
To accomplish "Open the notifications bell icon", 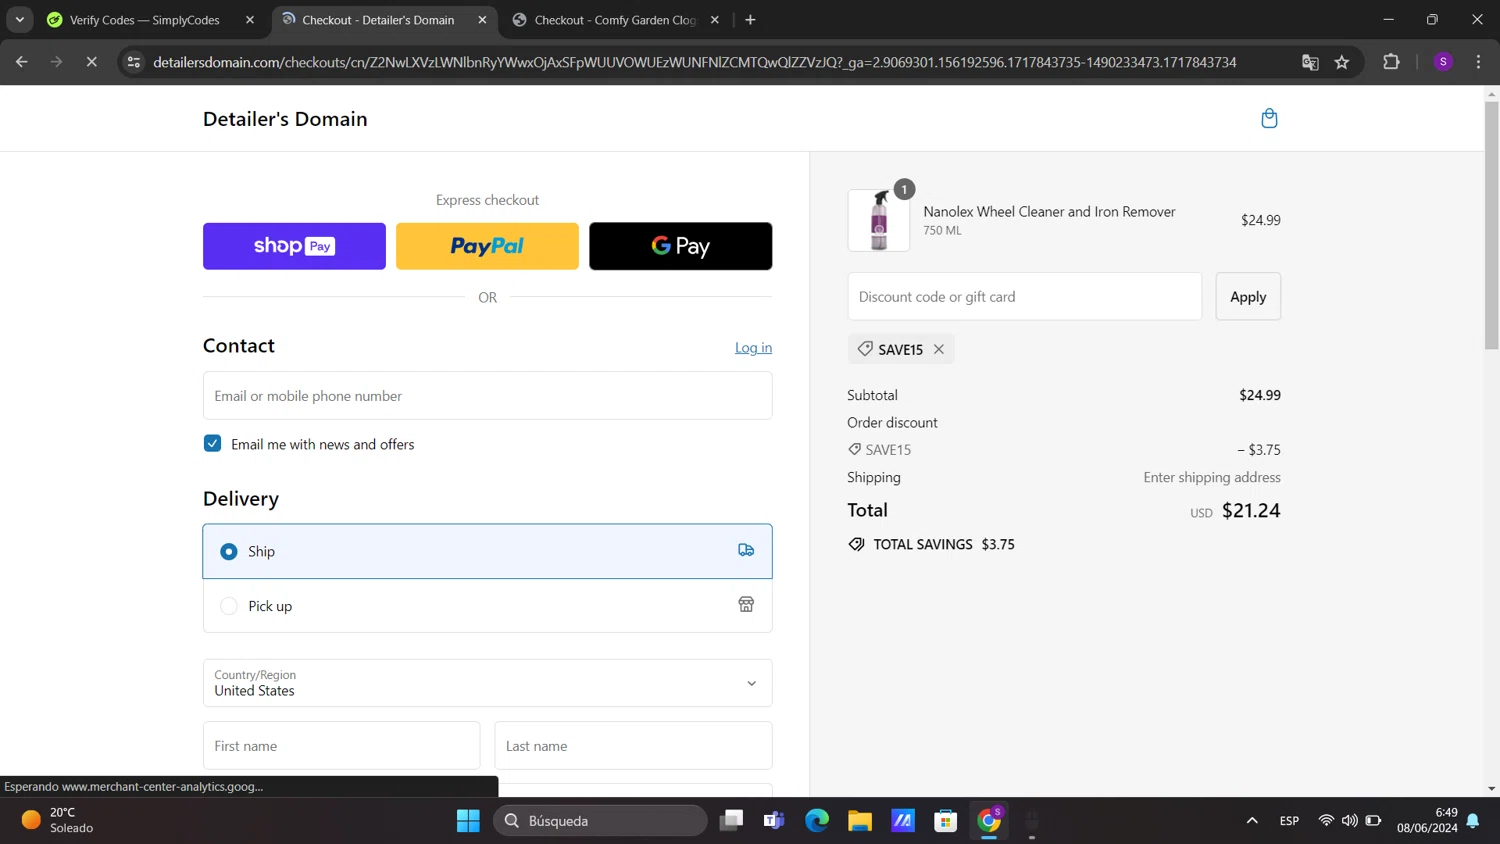I will point(1473,821).
